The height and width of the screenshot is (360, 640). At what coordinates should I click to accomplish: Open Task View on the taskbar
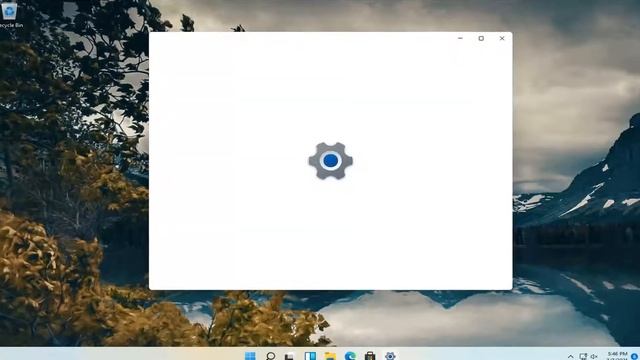tap(290, 356)
